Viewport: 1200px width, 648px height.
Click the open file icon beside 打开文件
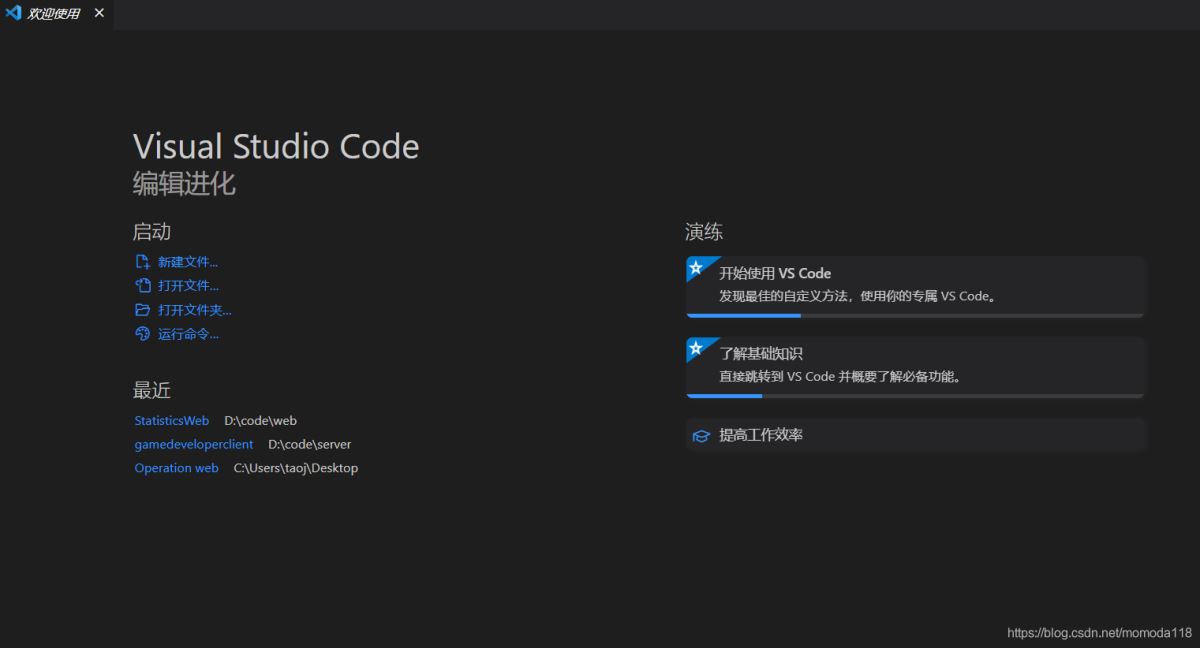tap(142, 286)
